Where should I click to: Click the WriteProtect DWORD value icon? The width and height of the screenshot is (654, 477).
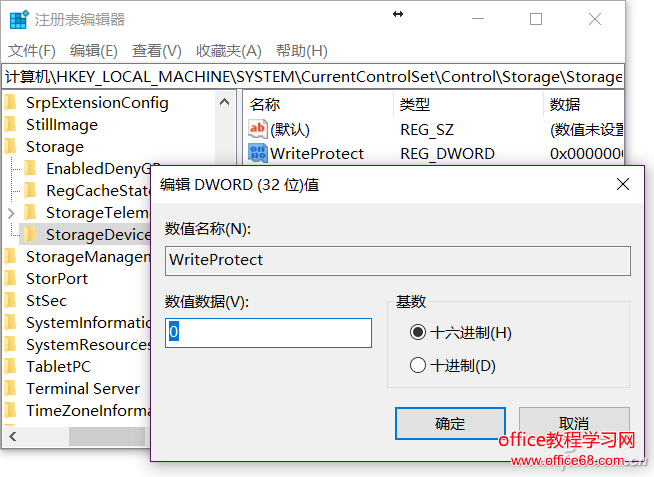[258, 153]
